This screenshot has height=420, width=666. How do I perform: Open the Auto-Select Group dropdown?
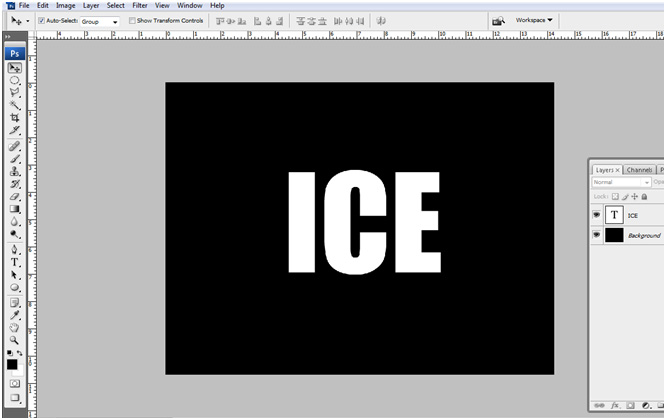click(x=100, y=21)
